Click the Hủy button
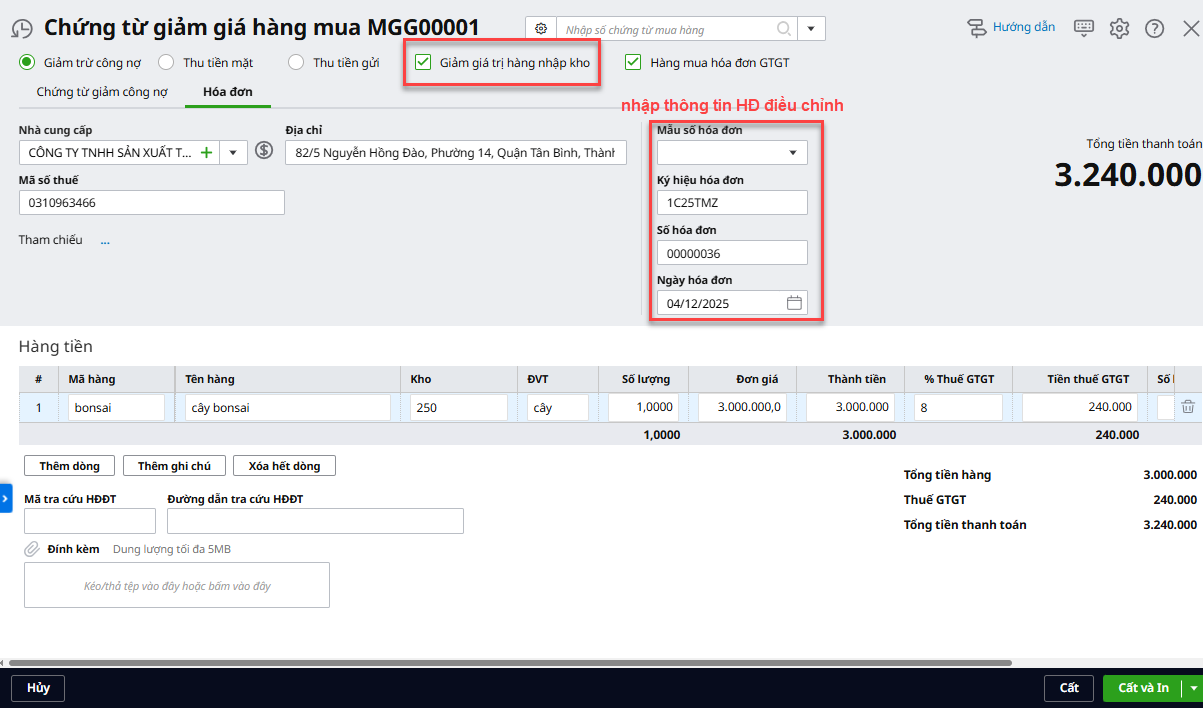 pos(38,688)
